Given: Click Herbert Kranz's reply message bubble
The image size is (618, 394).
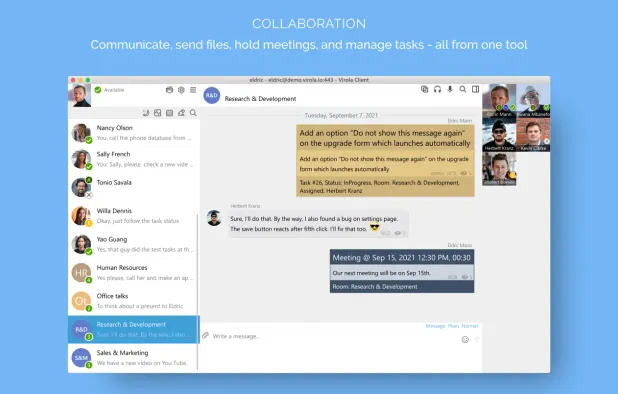Looking at the screenshot, I should point(318,224).
